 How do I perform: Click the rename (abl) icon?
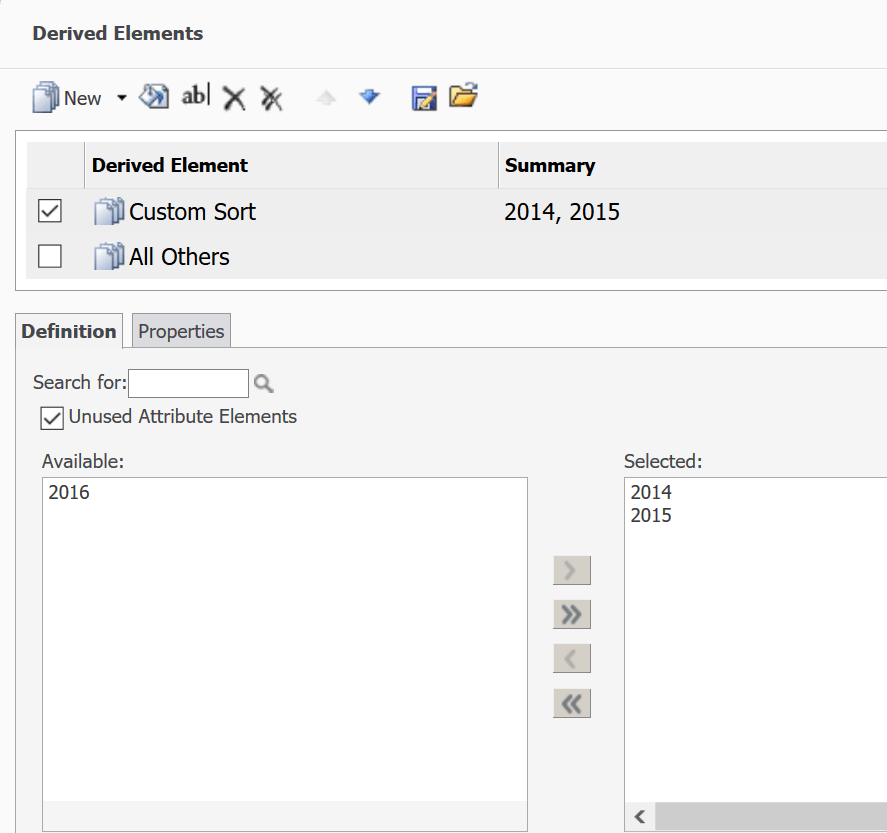point(196,96)
